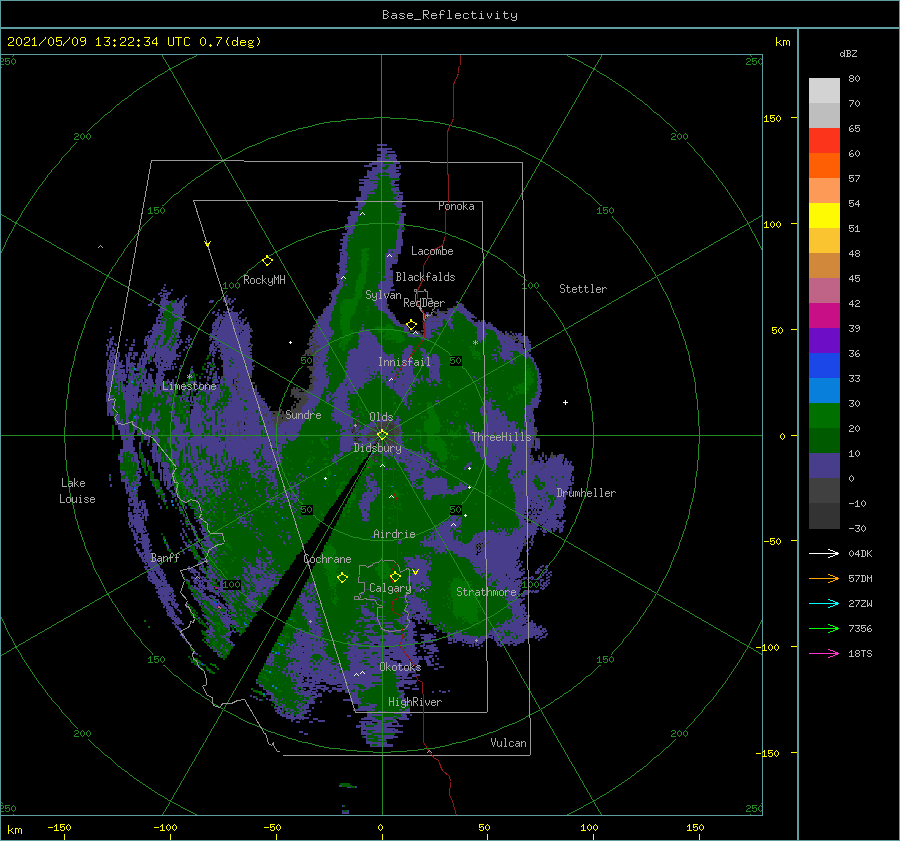900x841 pixels.
Task: Click the Sundre town label
Action: tap(304, 415)
